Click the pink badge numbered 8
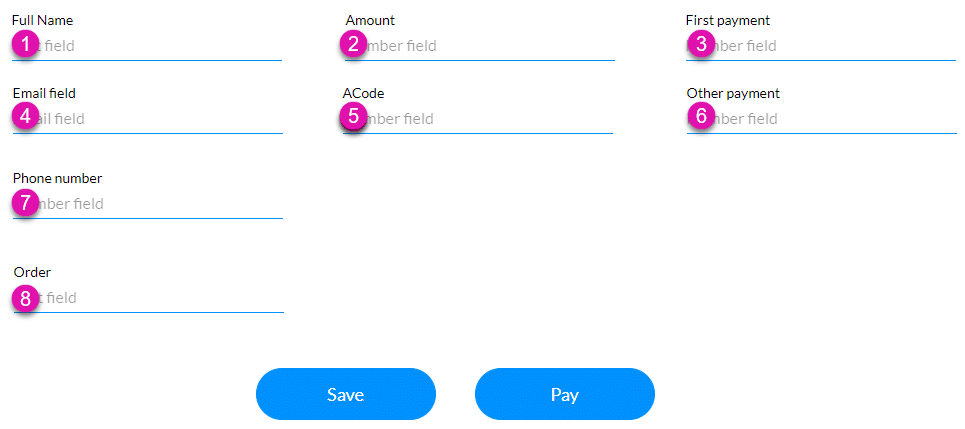This screenshot has height=429, width=965. click(25, 297)
